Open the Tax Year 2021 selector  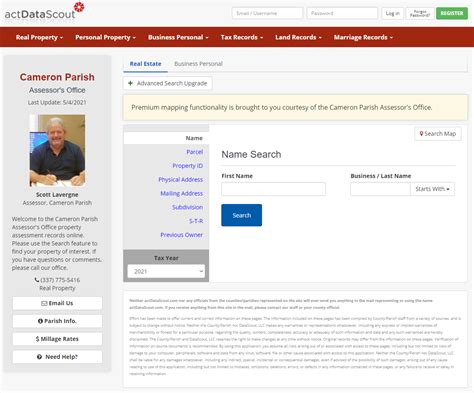[166, 271]
